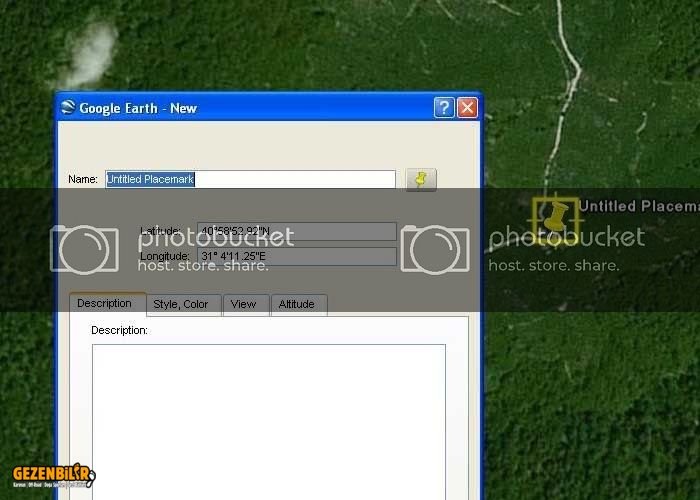Click inside the Description text area

pyautogui.click(x=268, y=420)
